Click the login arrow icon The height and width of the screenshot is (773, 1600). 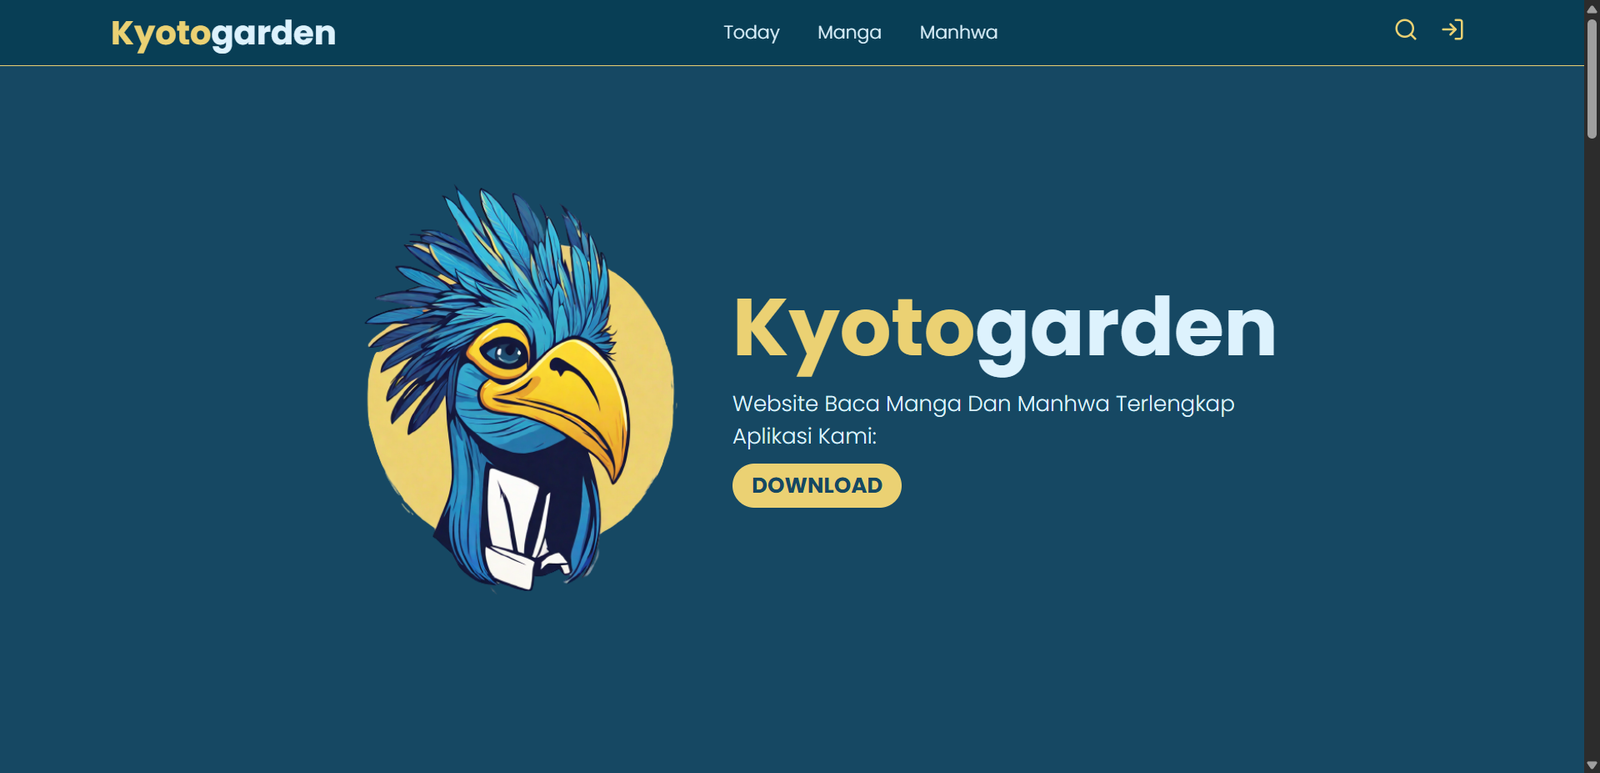coord(1452,30)
